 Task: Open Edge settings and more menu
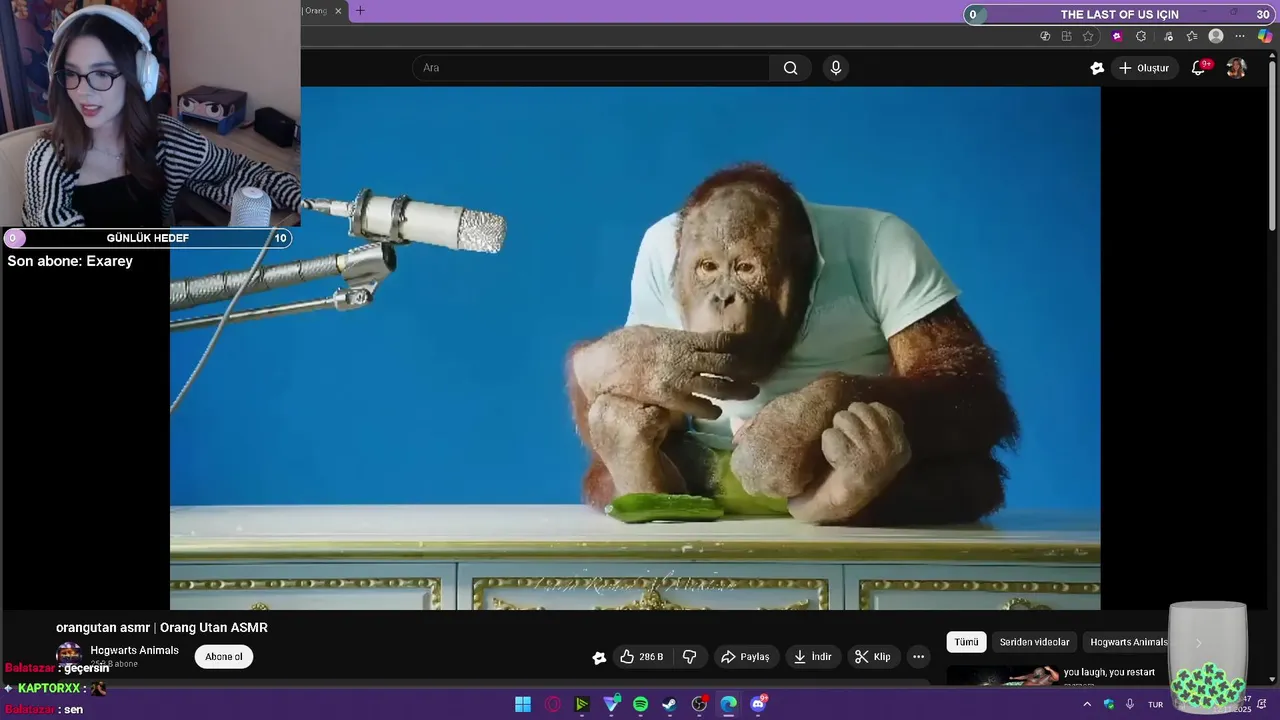[1240, 36]
